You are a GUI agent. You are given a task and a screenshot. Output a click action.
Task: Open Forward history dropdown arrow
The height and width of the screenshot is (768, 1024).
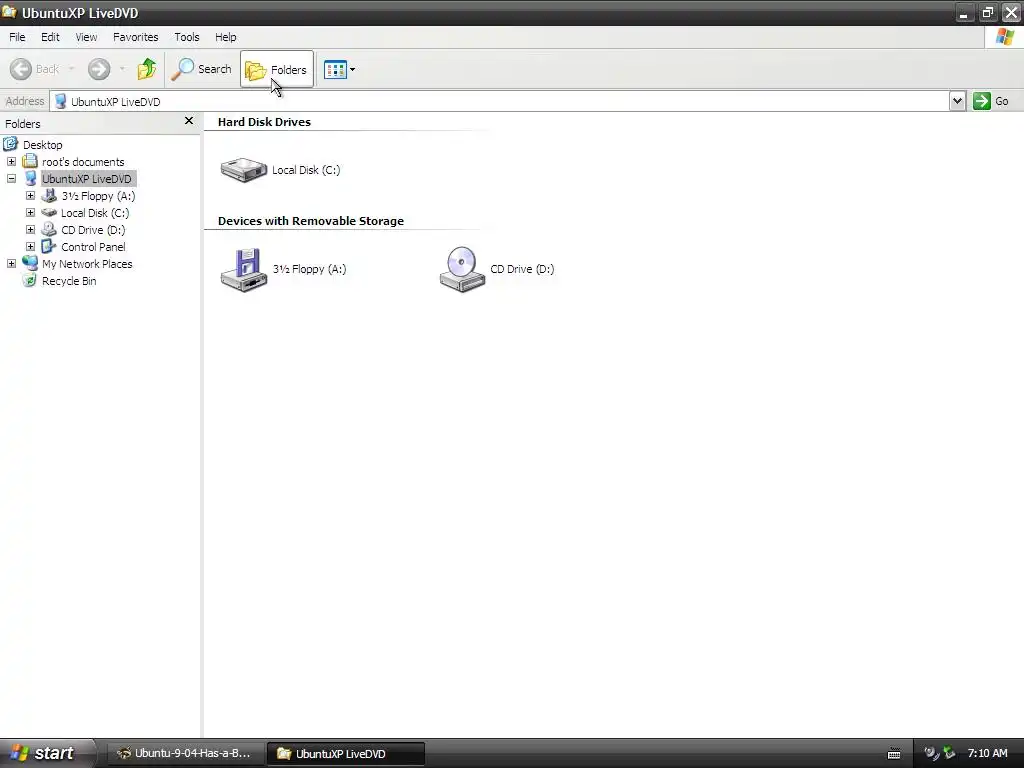point(122,69)
